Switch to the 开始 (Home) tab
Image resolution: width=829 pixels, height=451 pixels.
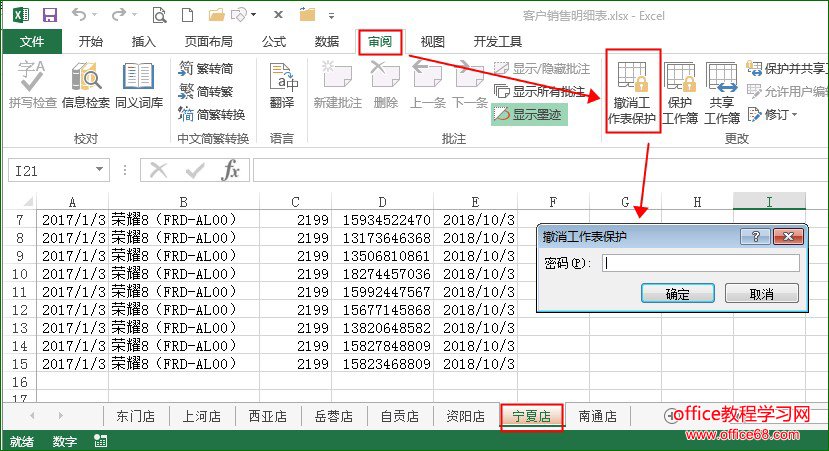pos(90,42)
